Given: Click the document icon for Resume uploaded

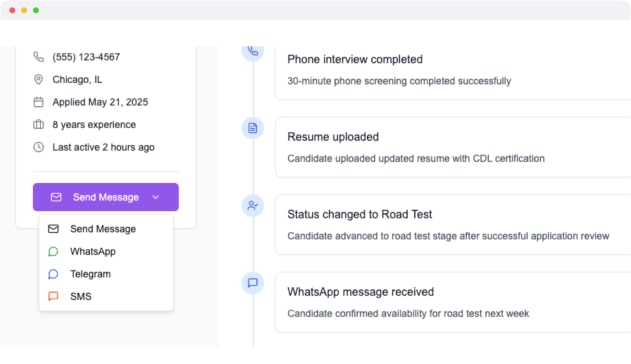Looking at the screenshot, I should coord(253,128).
